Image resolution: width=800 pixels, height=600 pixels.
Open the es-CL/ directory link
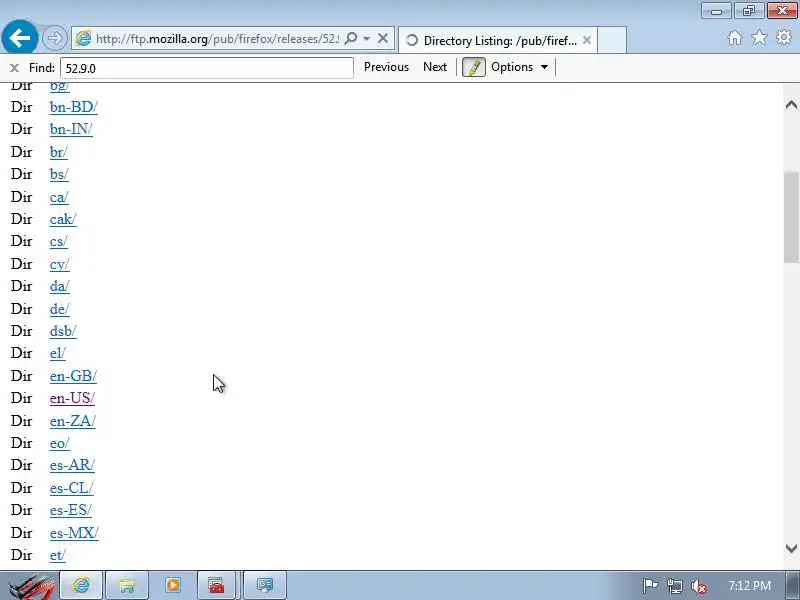point(71,488)
